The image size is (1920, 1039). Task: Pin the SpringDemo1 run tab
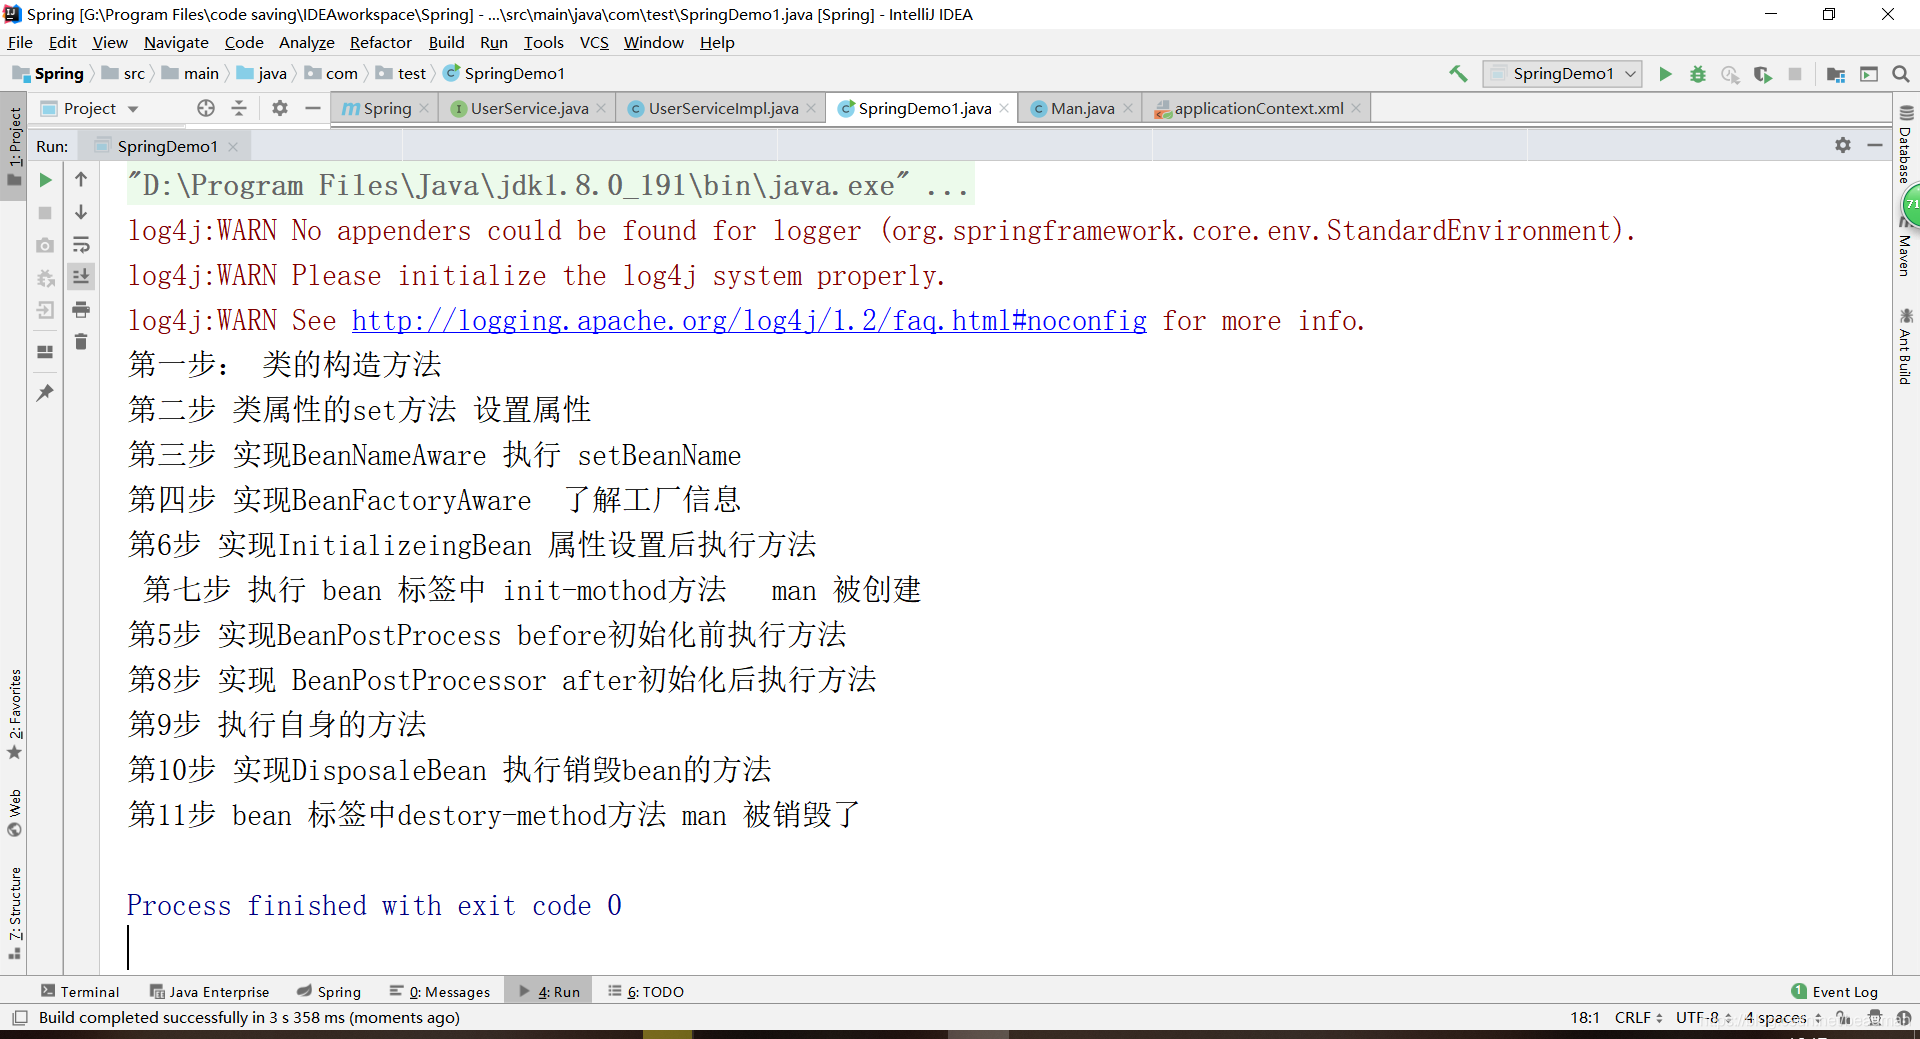[x=45, y=393]
